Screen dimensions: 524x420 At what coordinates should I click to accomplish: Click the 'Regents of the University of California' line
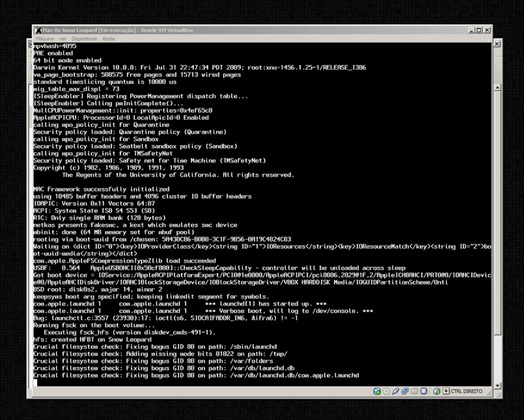coord(178,175)
